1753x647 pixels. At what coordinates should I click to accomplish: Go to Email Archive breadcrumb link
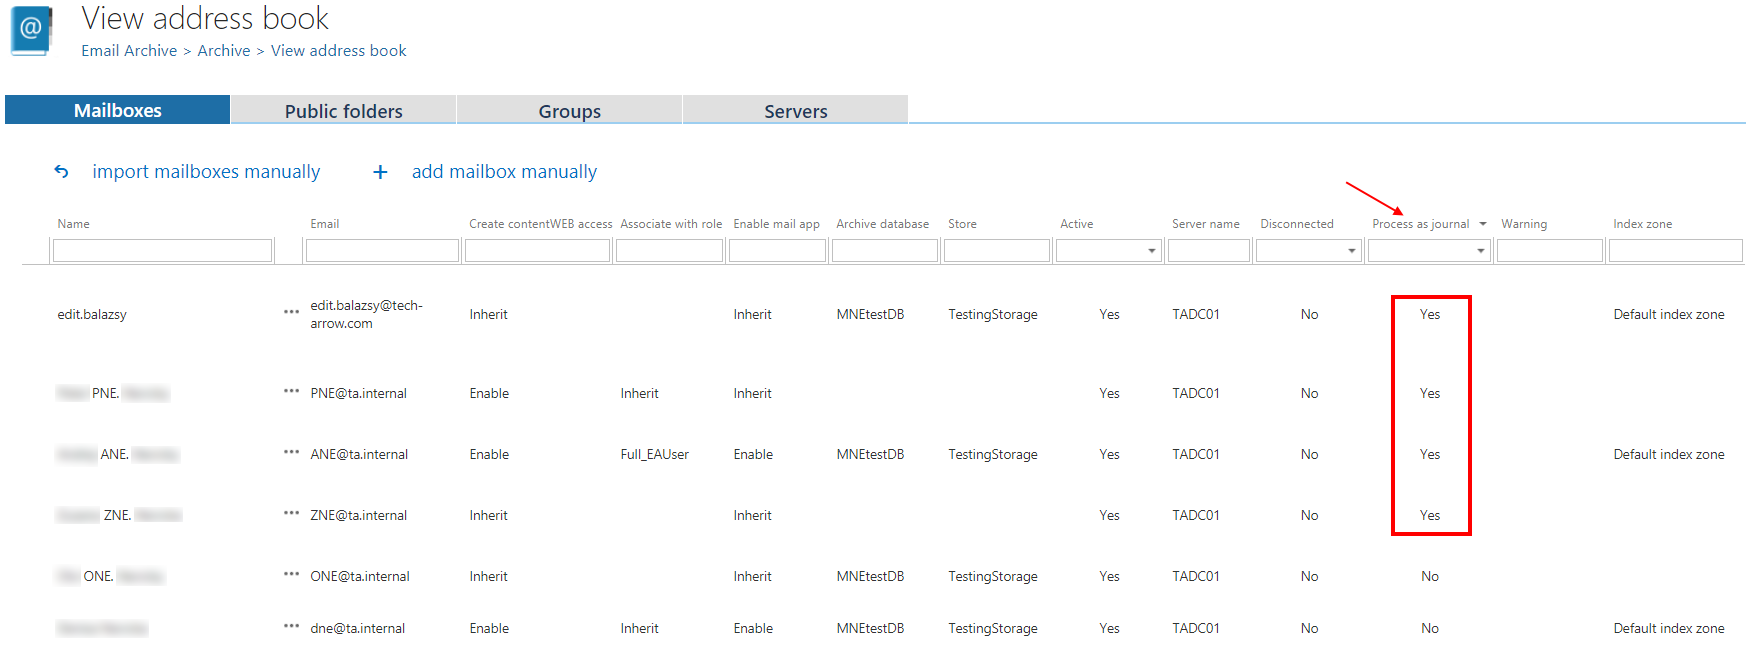[129, 51]
